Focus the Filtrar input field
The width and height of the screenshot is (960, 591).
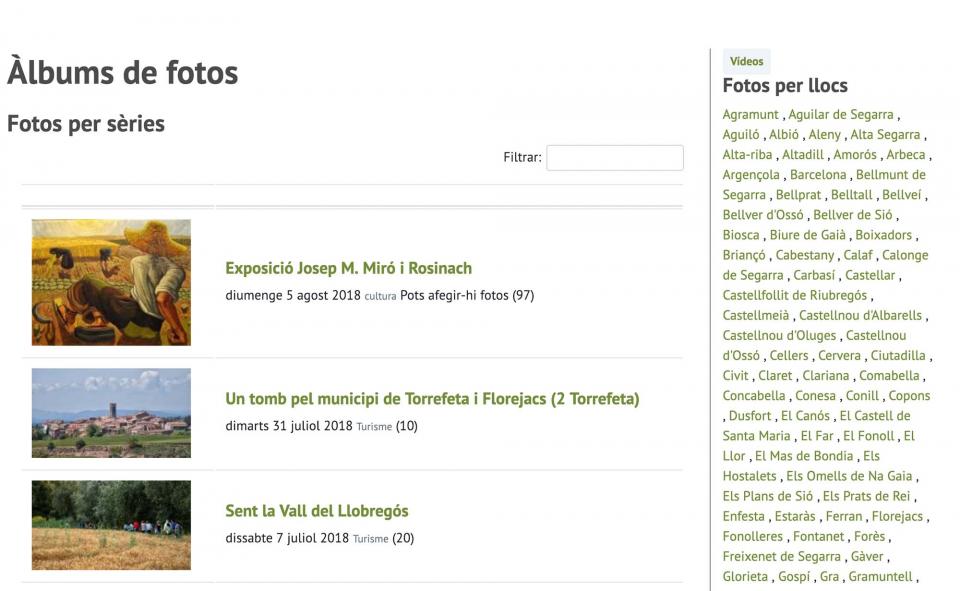615,157
